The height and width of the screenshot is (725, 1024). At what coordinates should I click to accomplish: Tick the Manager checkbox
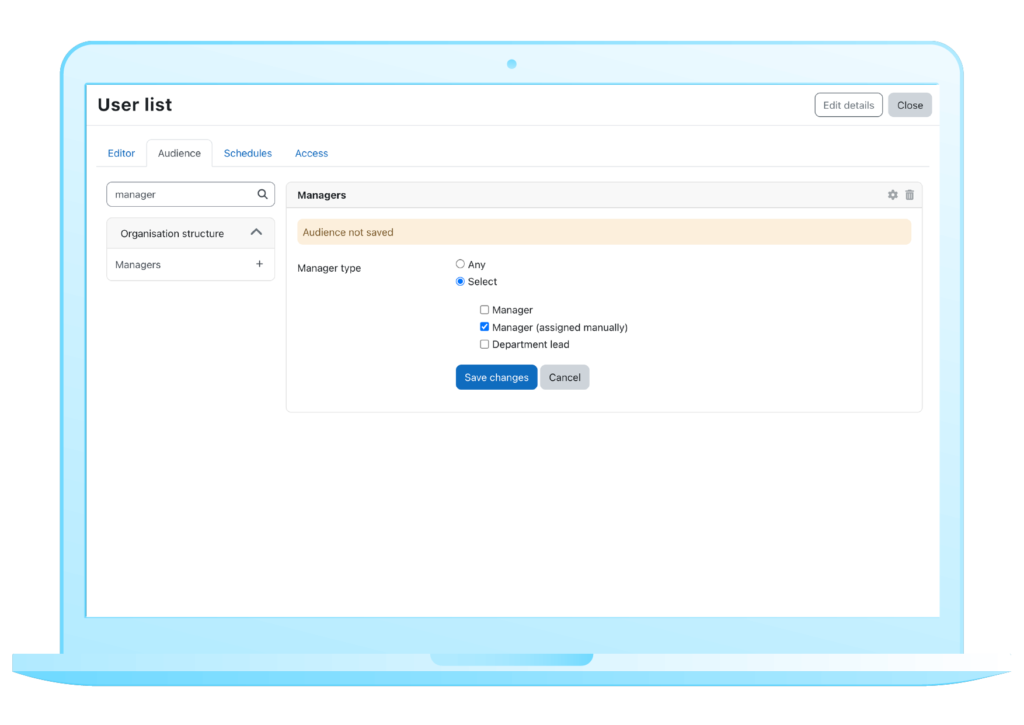click(x=485, y=310)
